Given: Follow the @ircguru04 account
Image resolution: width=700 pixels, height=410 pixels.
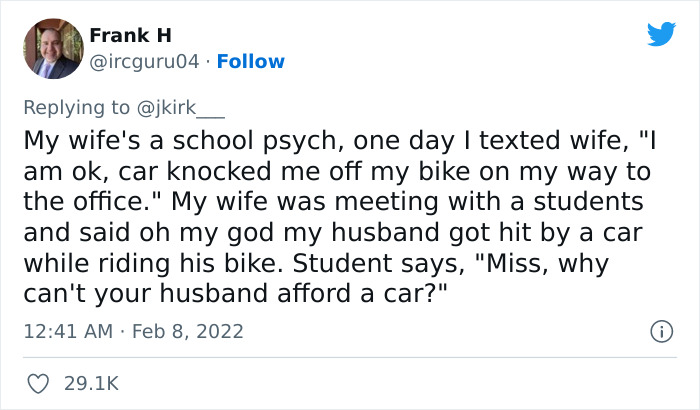Looking at the screenshot, I should coord(251,62).
